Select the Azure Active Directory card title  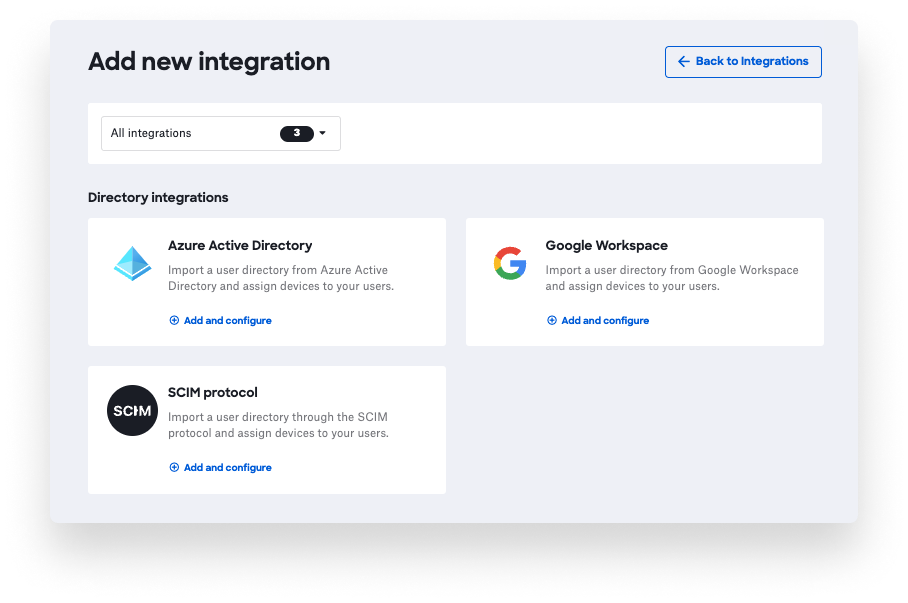coord(240,246)
